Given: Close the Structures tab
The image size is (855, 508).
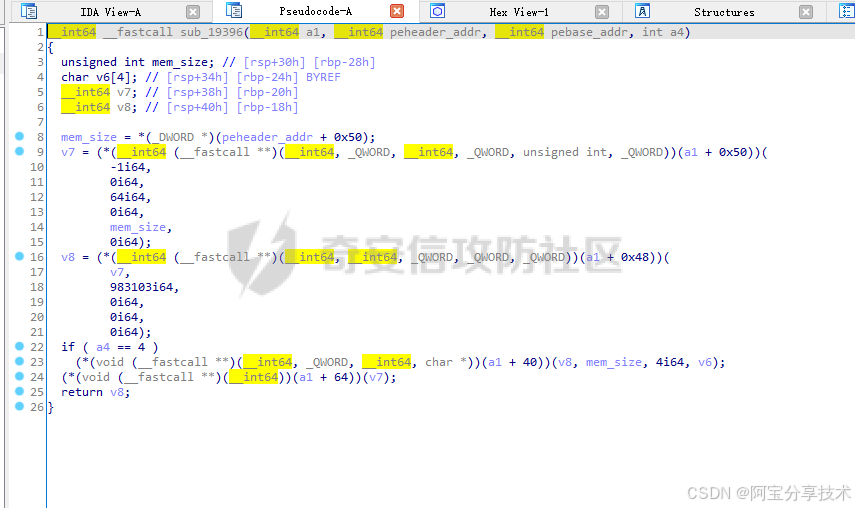Looking at the screenshot, I should [806, 11].
